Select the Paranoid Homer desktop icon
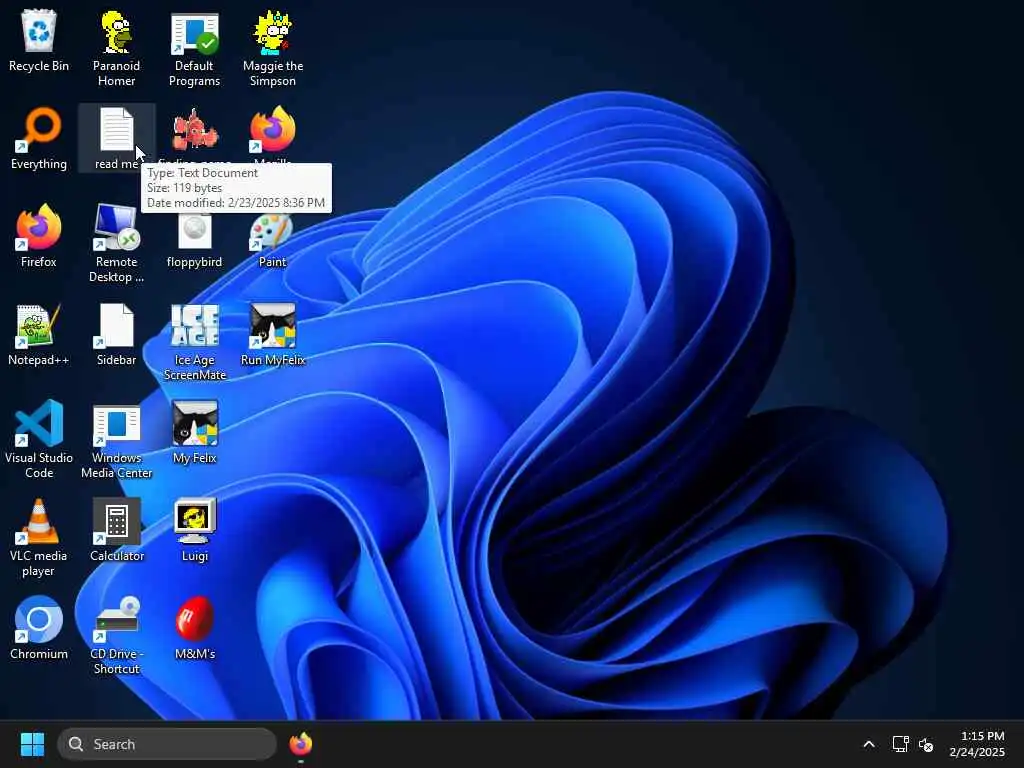This screenshot has height=768, width=1024. tap(116, 49)
